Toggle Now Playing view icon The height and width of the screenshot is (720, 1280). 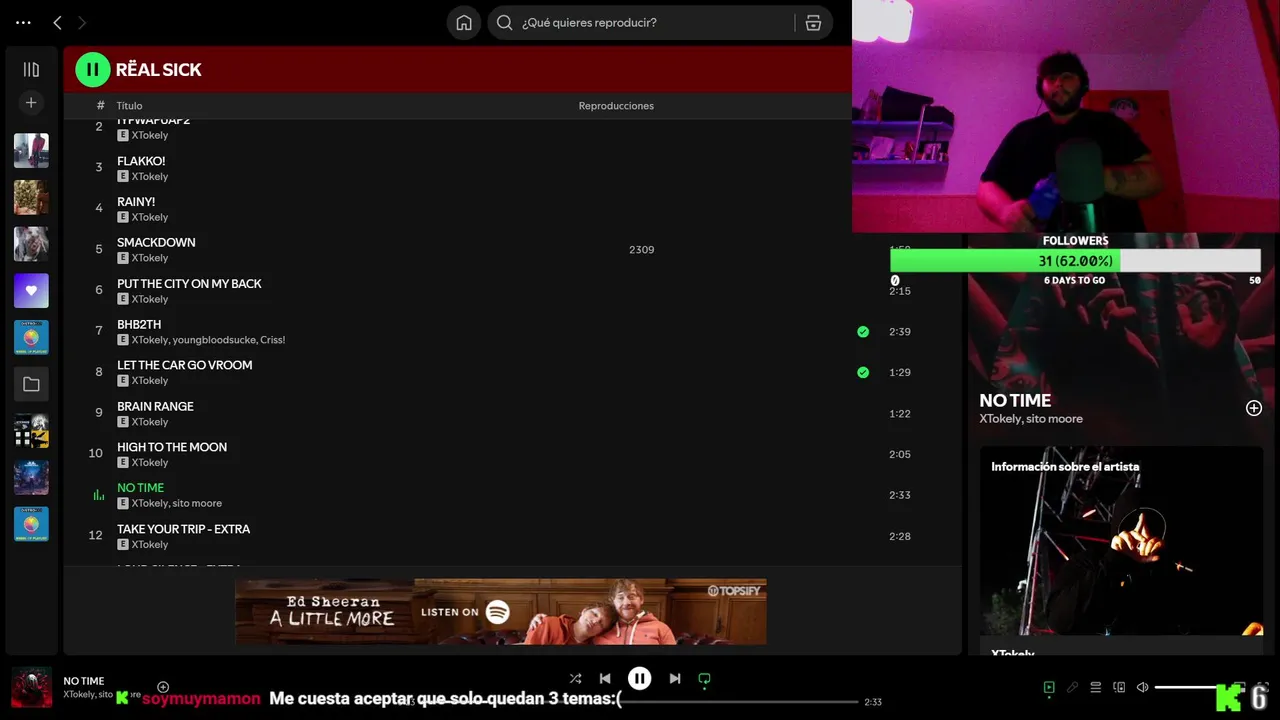click(1049, 688)
